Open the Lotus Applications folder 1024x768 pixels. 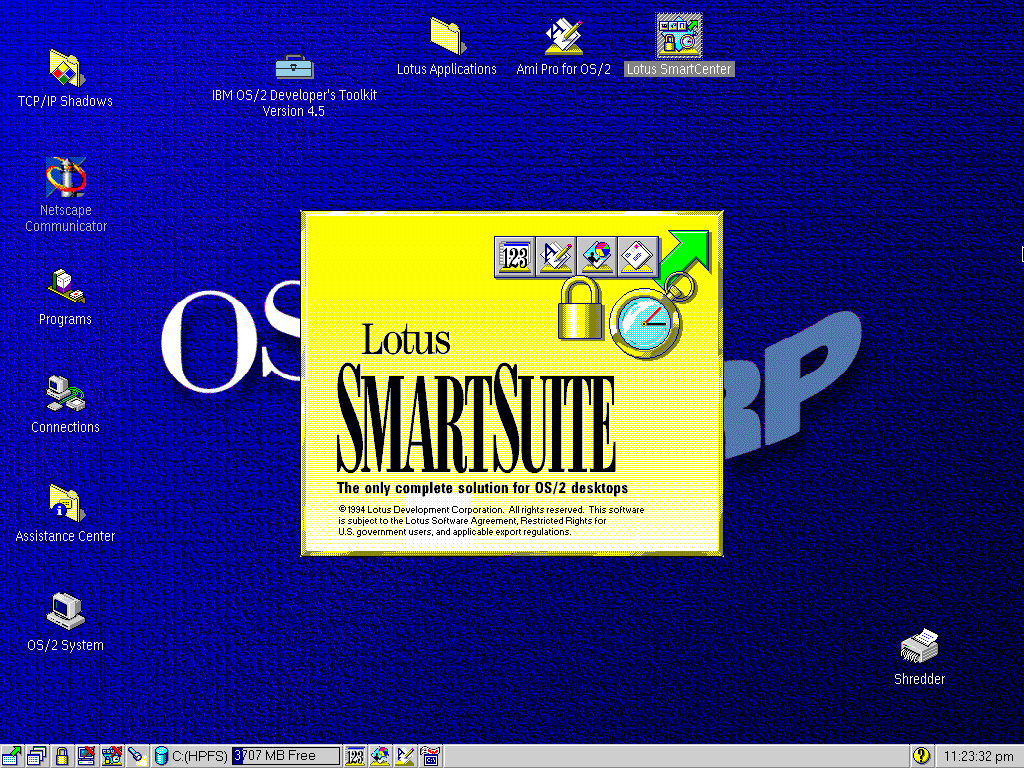[x=447, y=37]
